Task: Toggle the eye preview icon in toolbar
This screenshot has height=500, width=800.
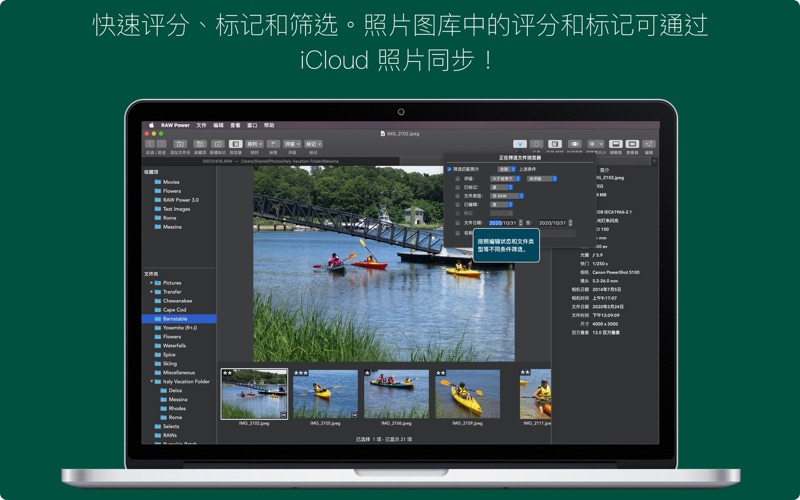Action: point(574,144)
